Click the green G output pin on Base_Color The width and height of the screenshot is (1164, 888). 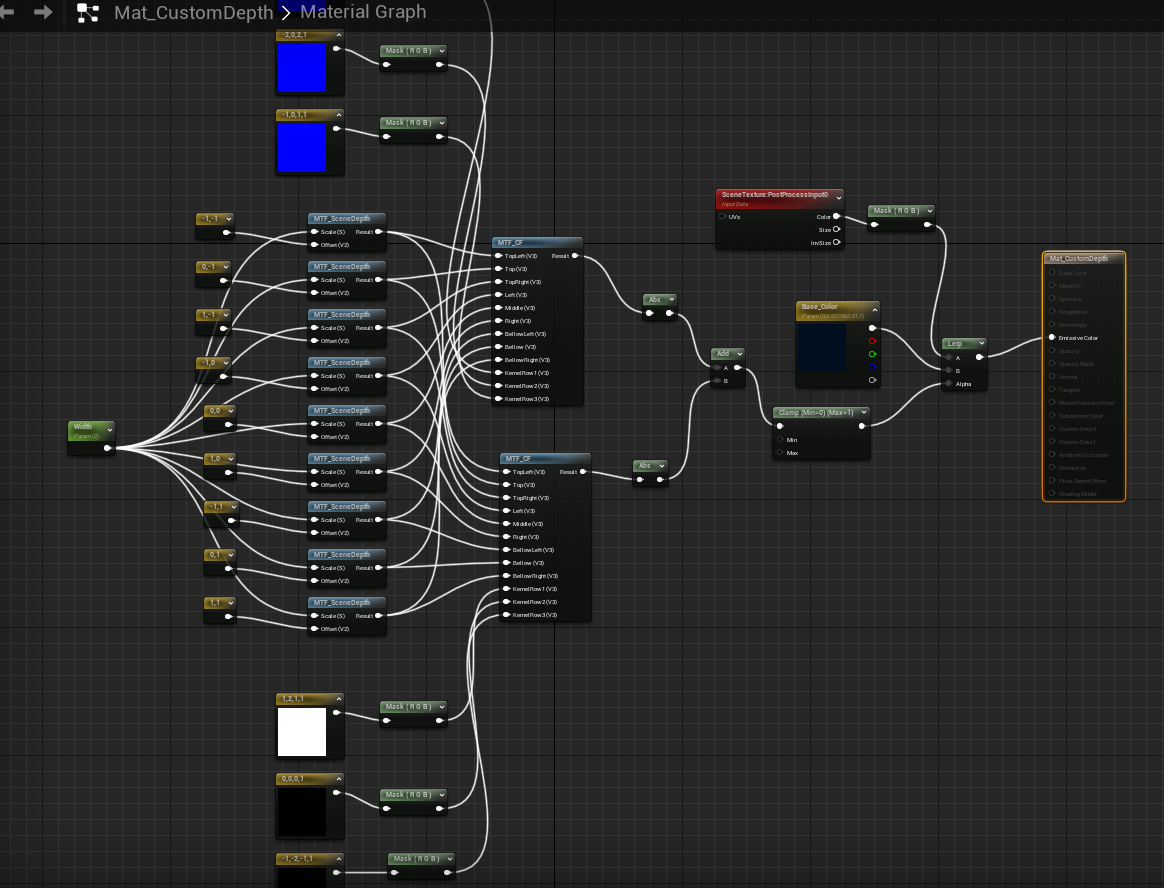coord(872,354)
